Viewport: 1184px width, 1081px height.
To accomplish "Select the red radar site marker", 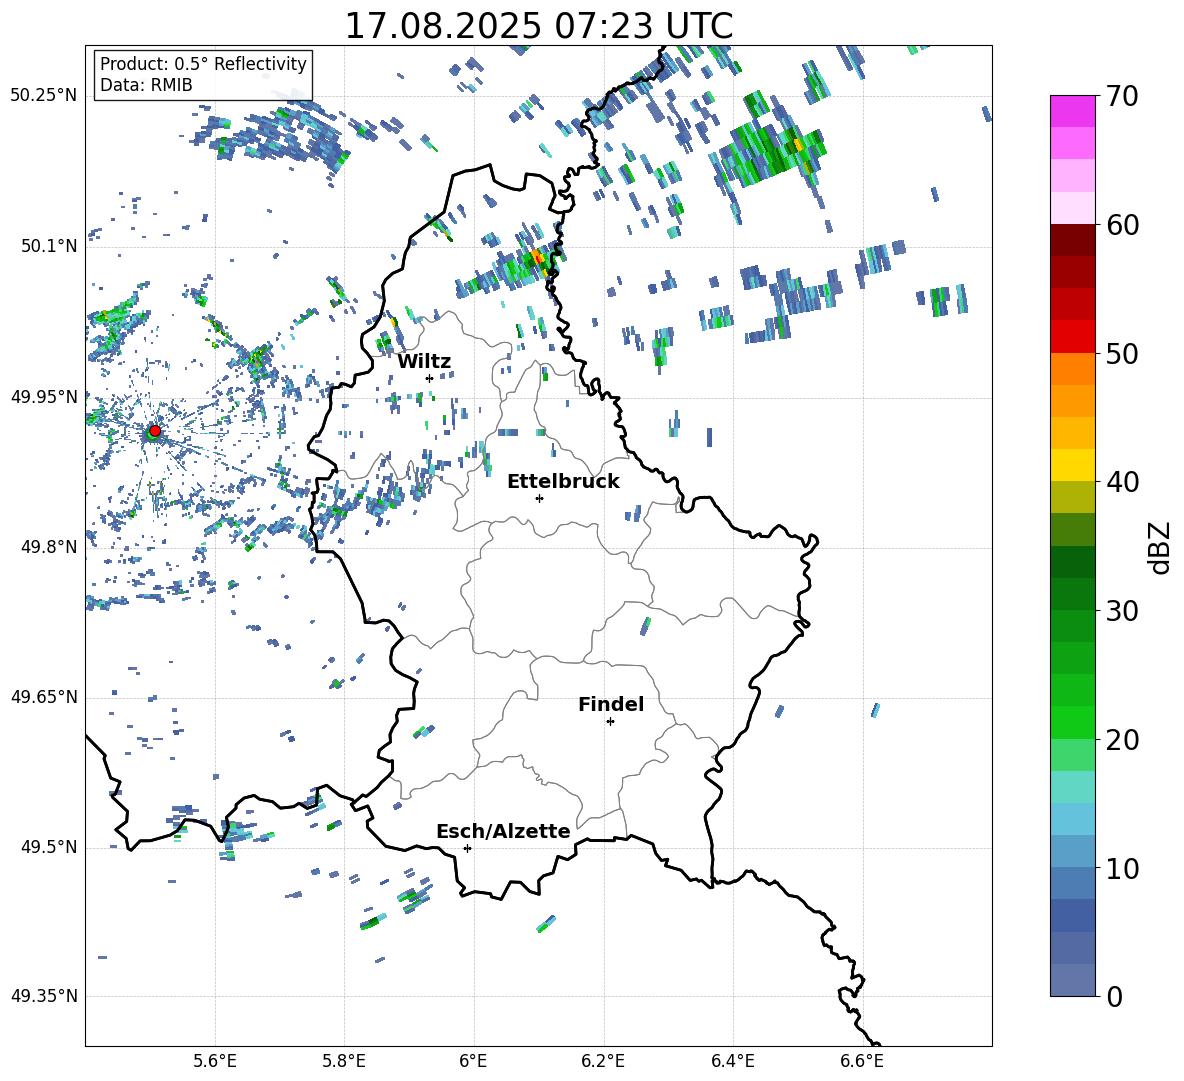I will (x=155, y=430).
